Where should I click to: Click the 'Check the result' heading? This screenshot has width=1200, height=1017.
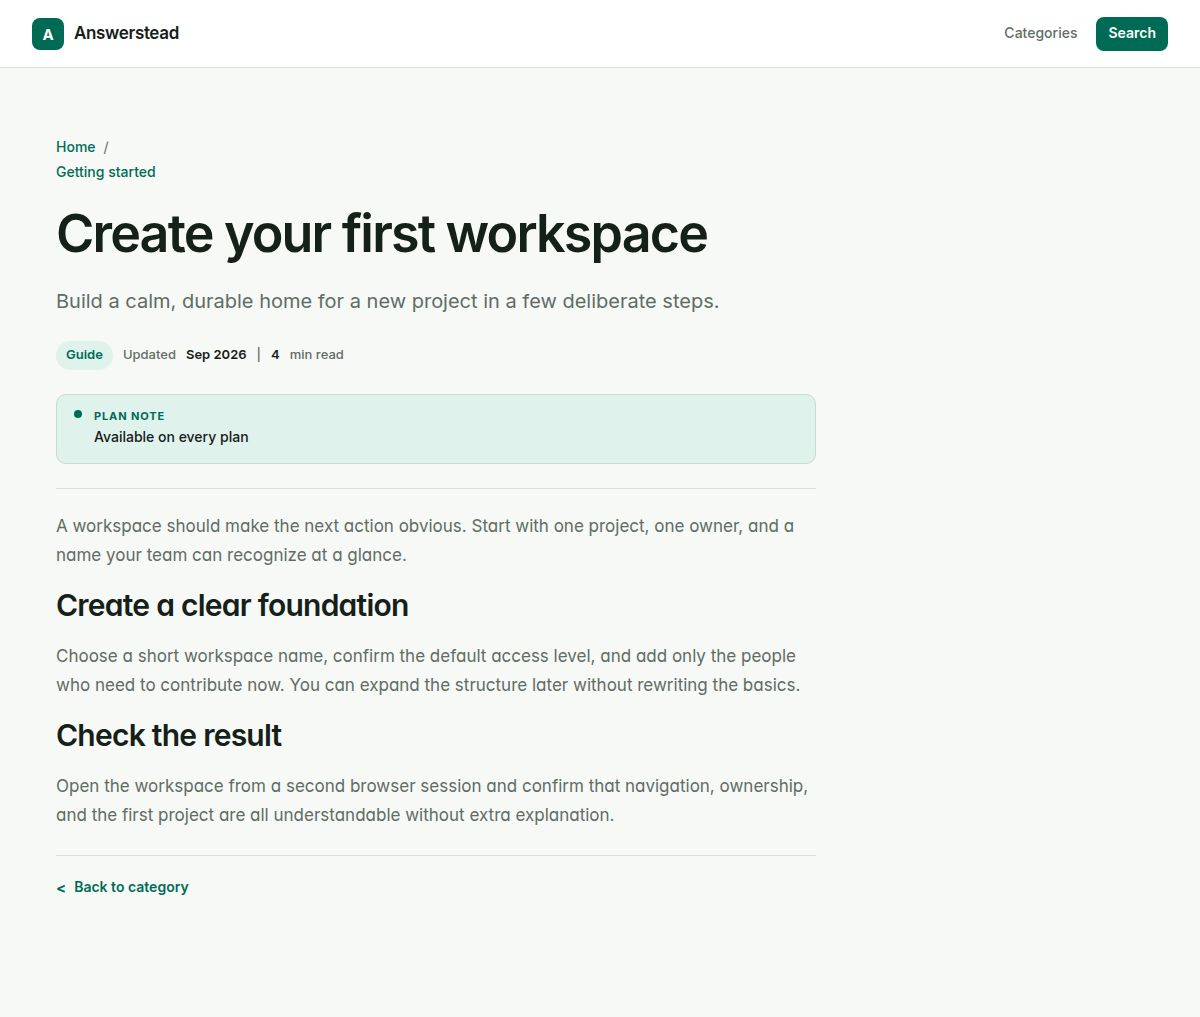pos(169,735)
